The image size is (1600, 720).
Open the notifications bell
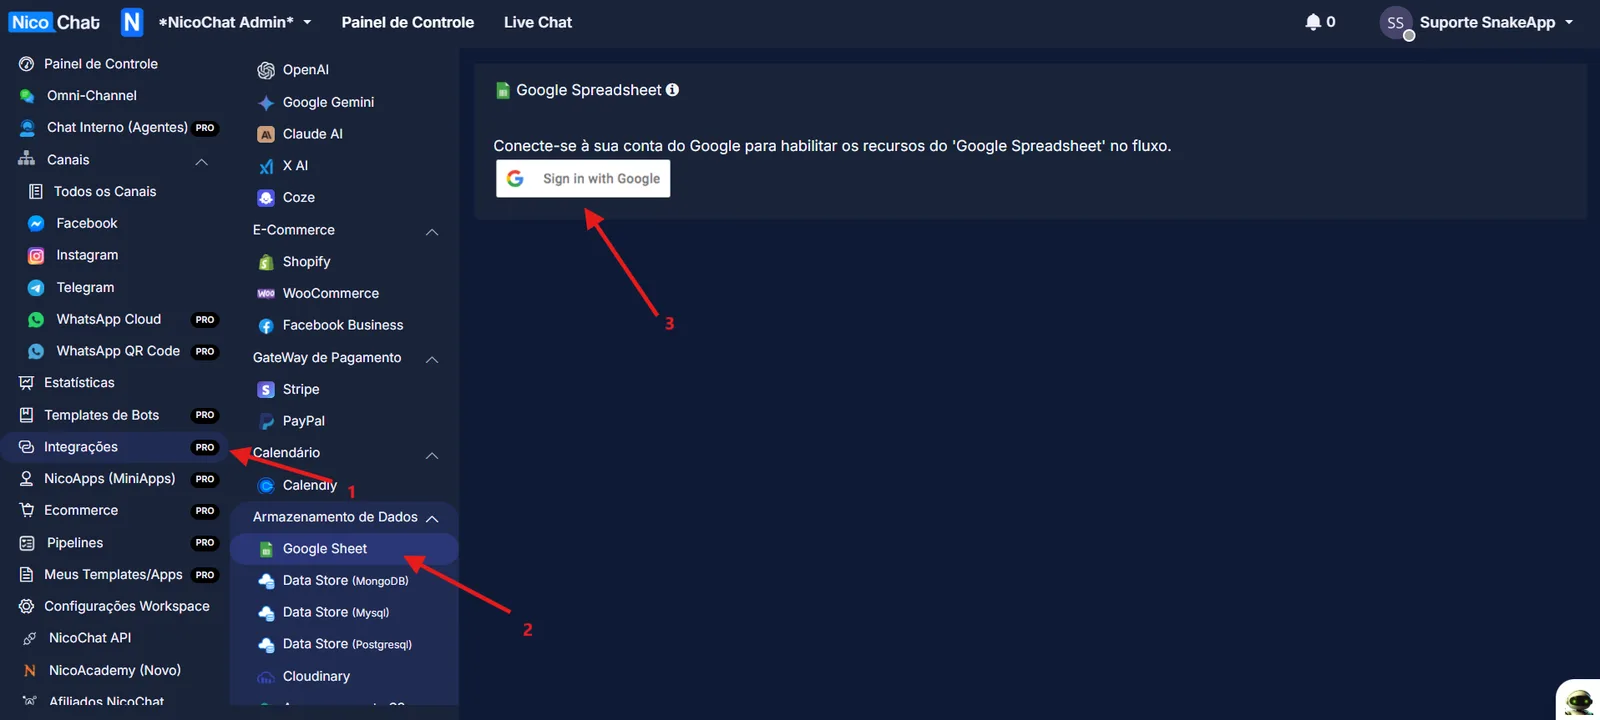1313,22
